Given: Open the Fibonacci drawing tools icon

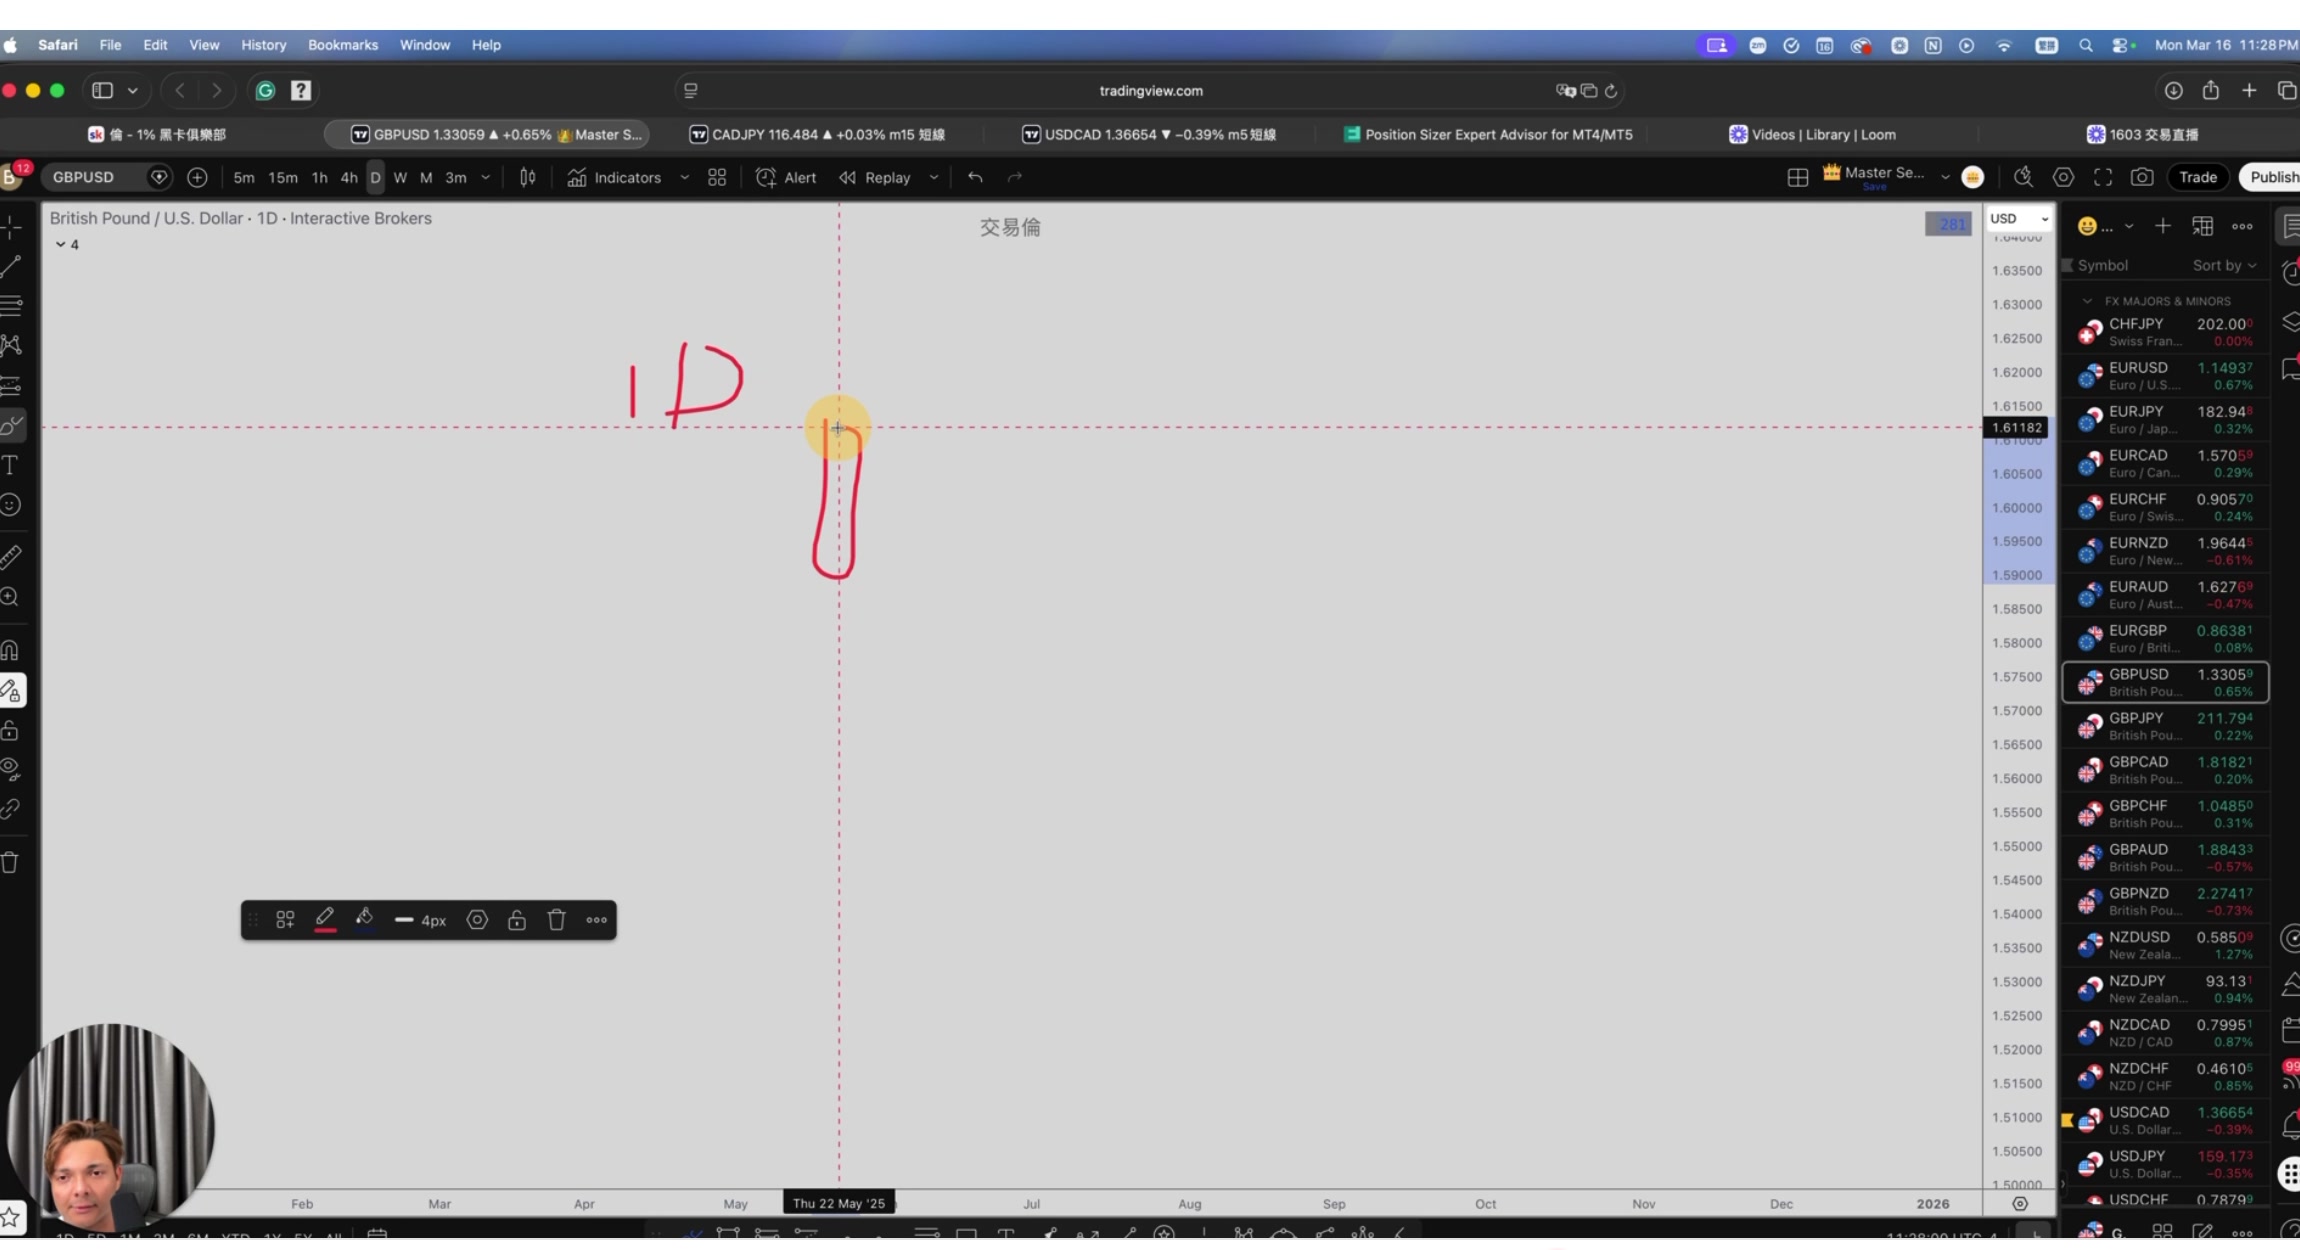Looking at the screenshot, I should pos(11,305).
